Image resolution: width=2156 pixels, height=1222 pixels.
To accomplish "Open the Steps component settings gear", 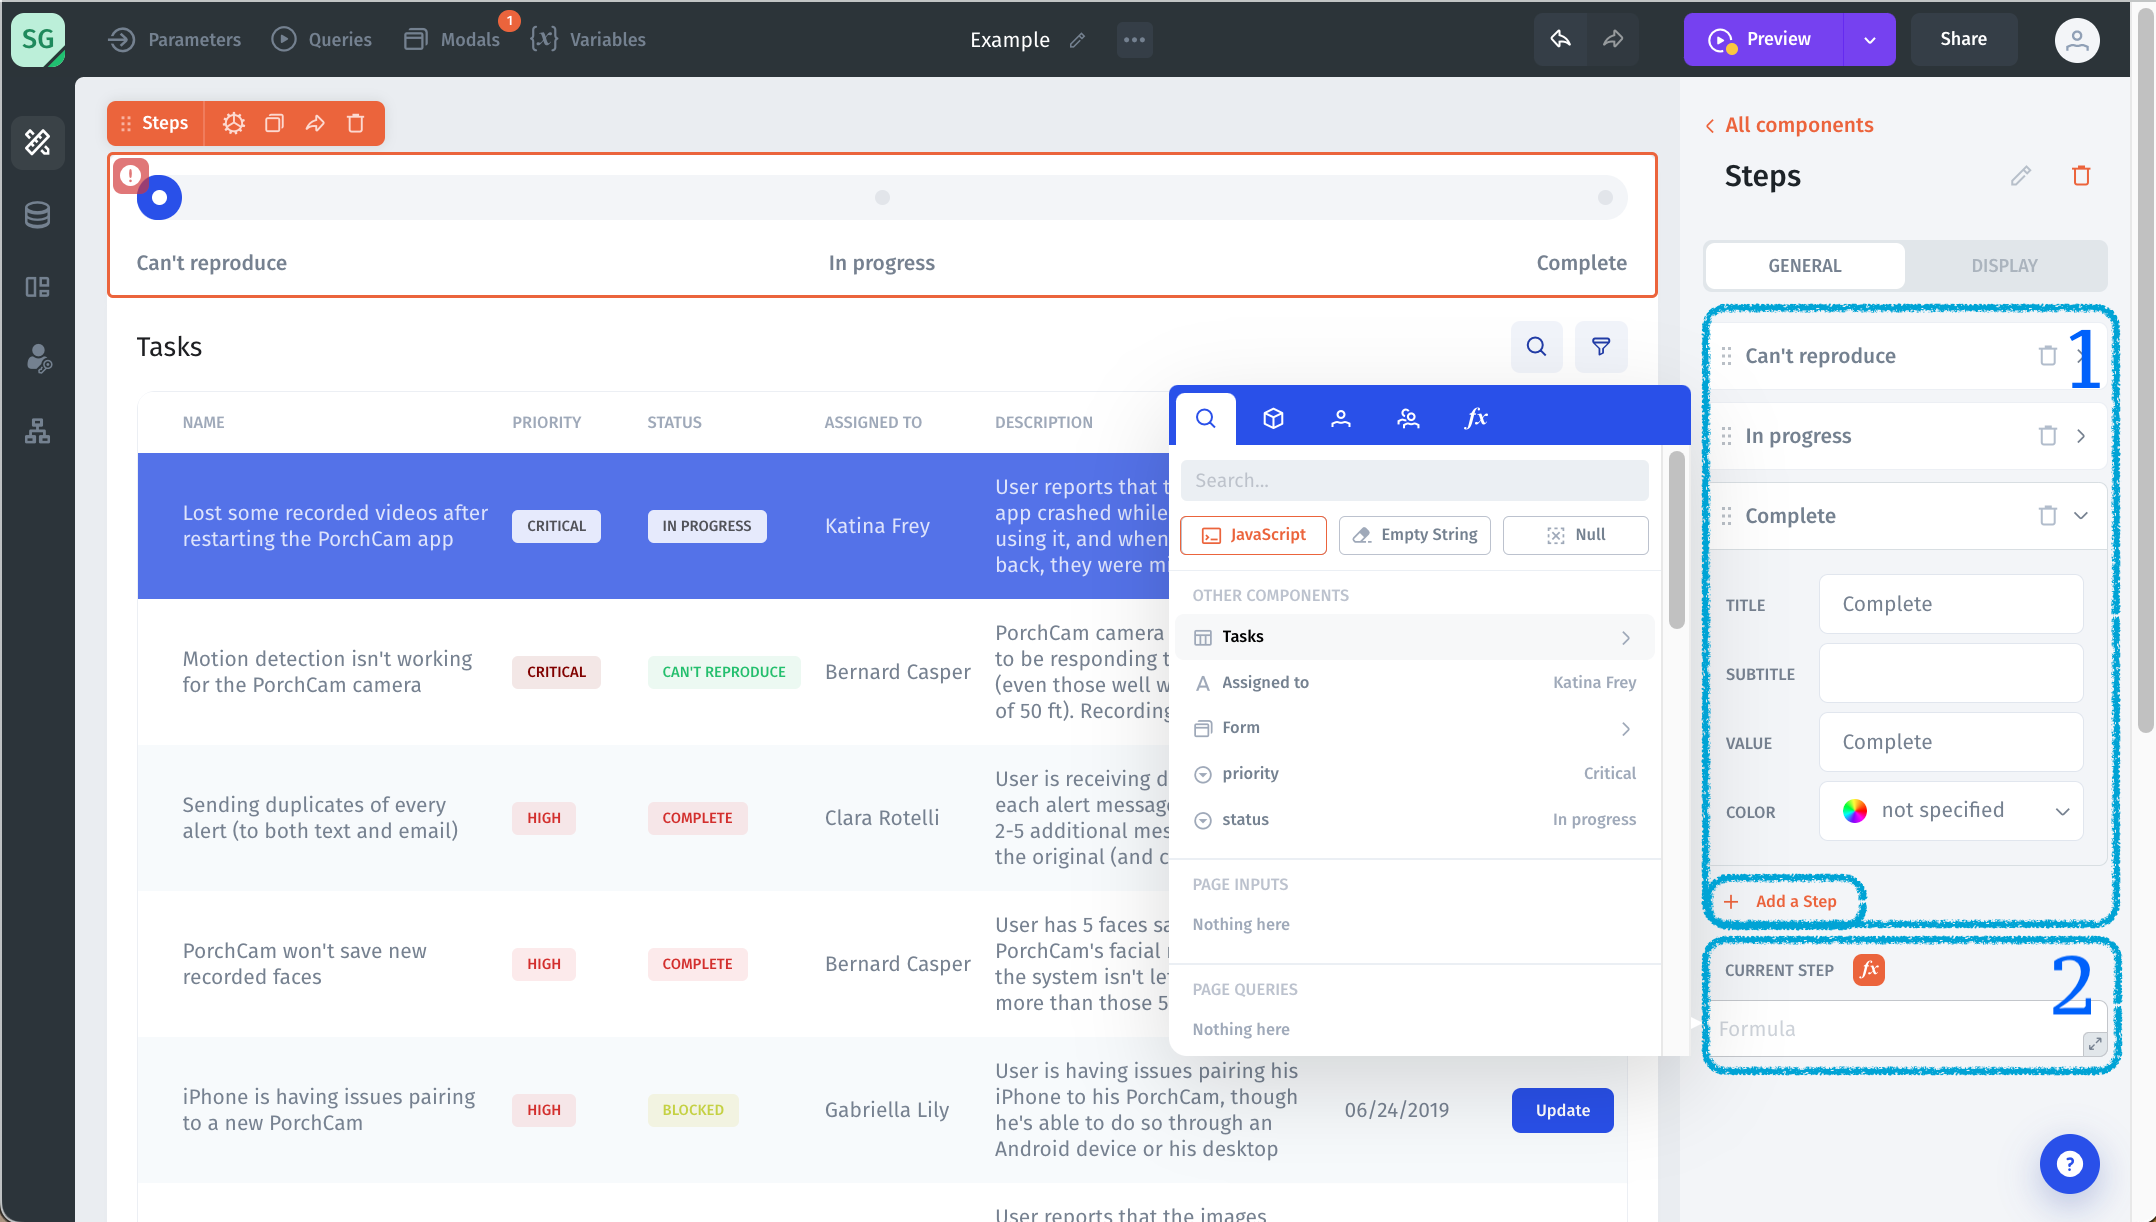I will [233, 123].
